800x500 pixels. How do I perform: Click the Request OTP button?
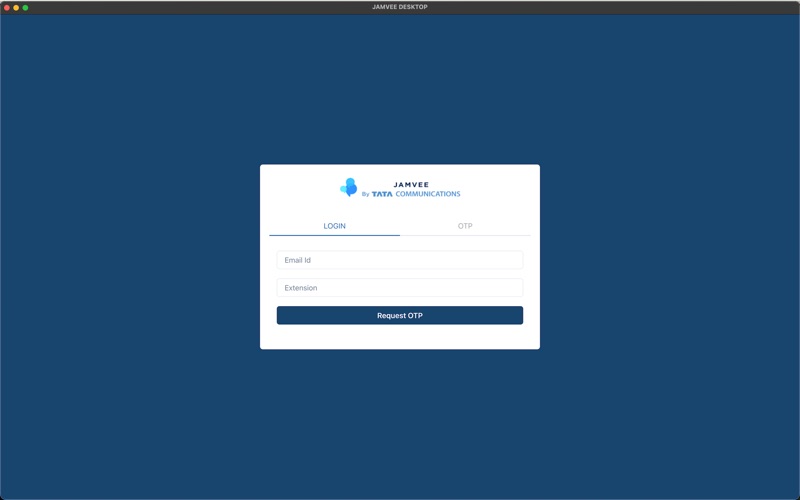pyautogui.click(x=399, y=315)
